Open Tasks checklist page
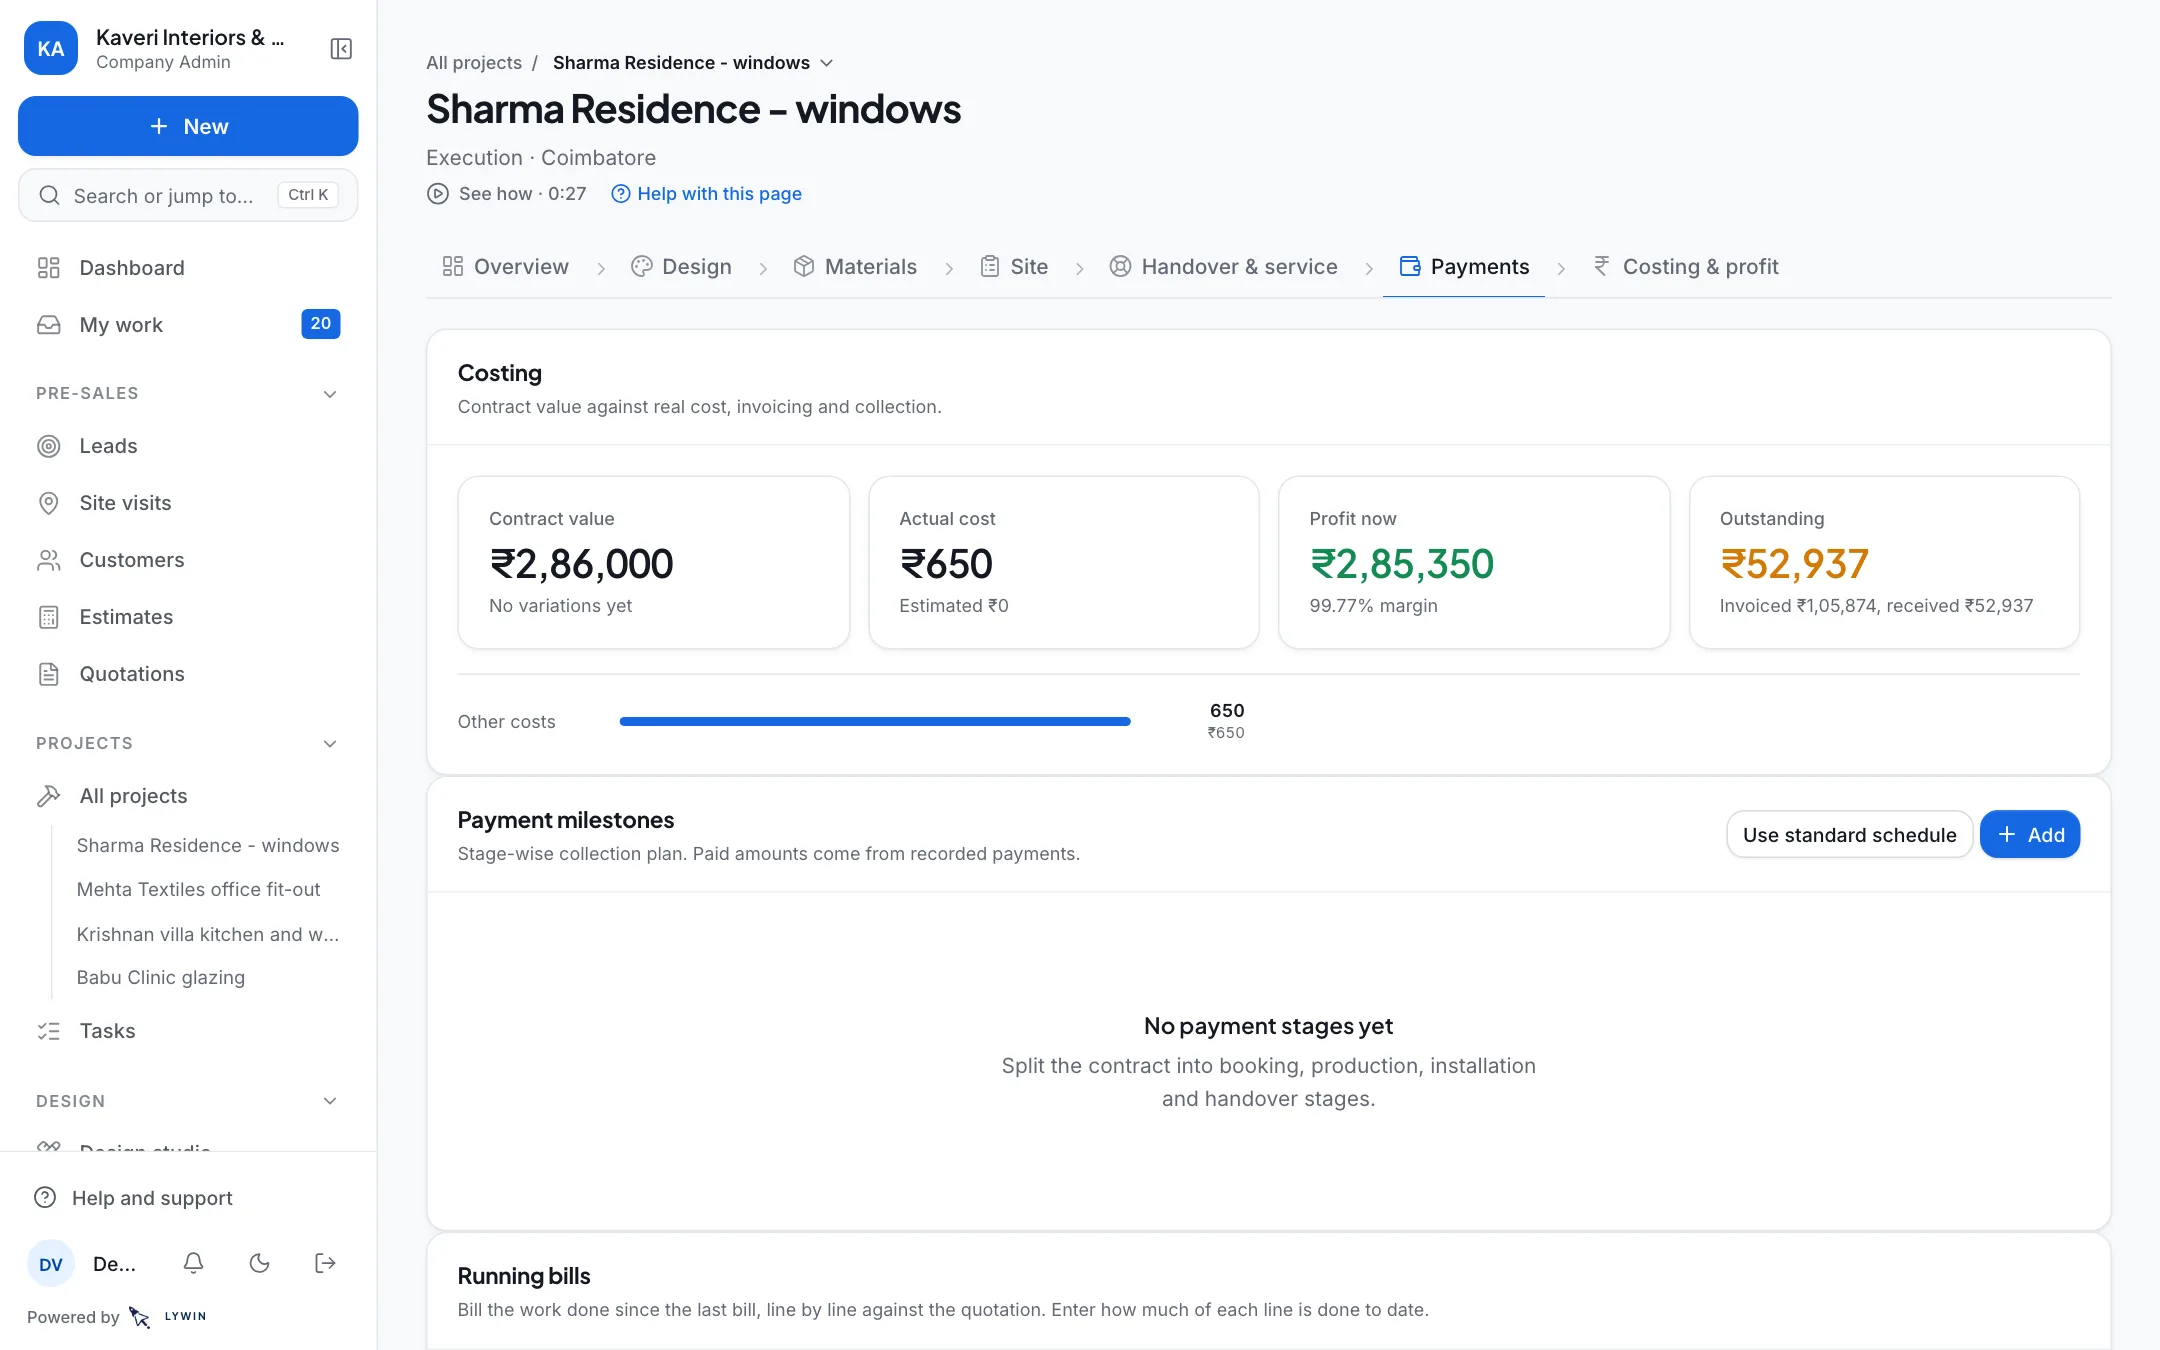 188,1031
